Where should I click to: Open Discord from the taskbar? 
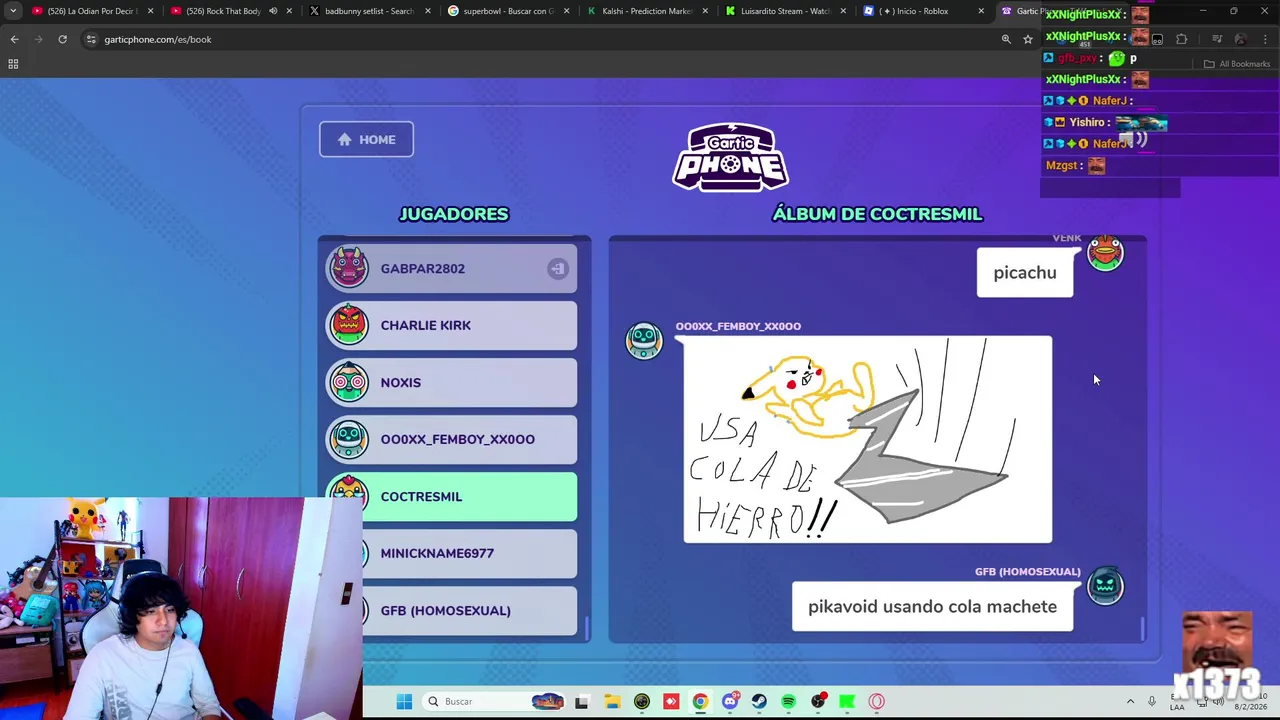pyautogui.click(x=730, y=701)
